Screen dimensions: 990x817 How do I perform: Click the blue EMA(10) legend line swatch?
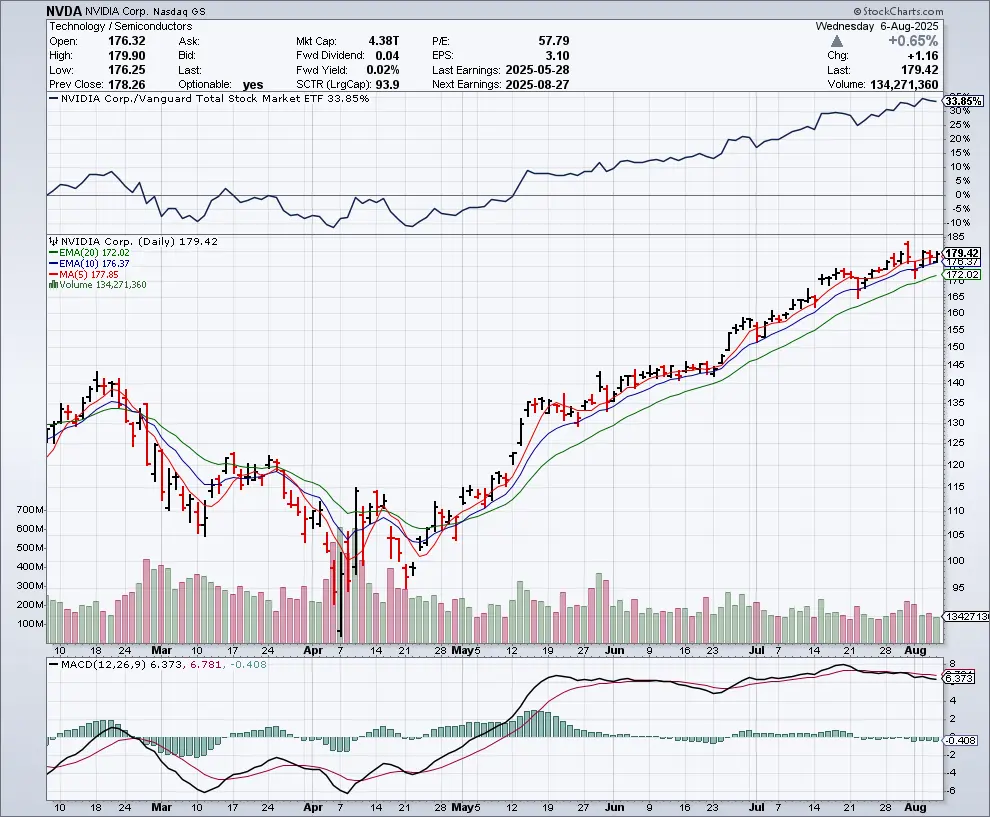pyautogui.click(x=54, y=263)
